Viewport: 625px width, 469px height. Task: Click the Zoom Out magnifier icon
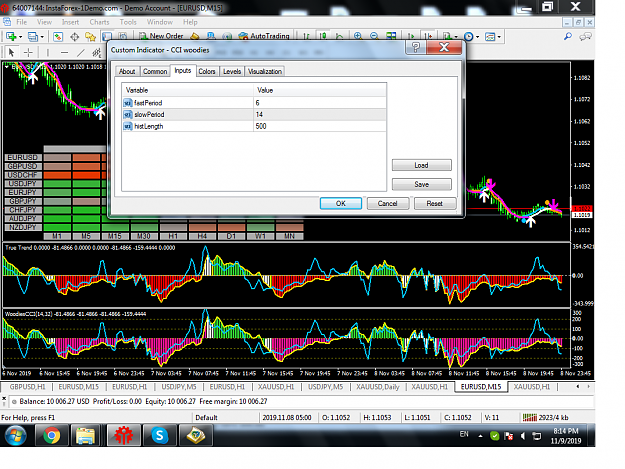pos(374,36)
